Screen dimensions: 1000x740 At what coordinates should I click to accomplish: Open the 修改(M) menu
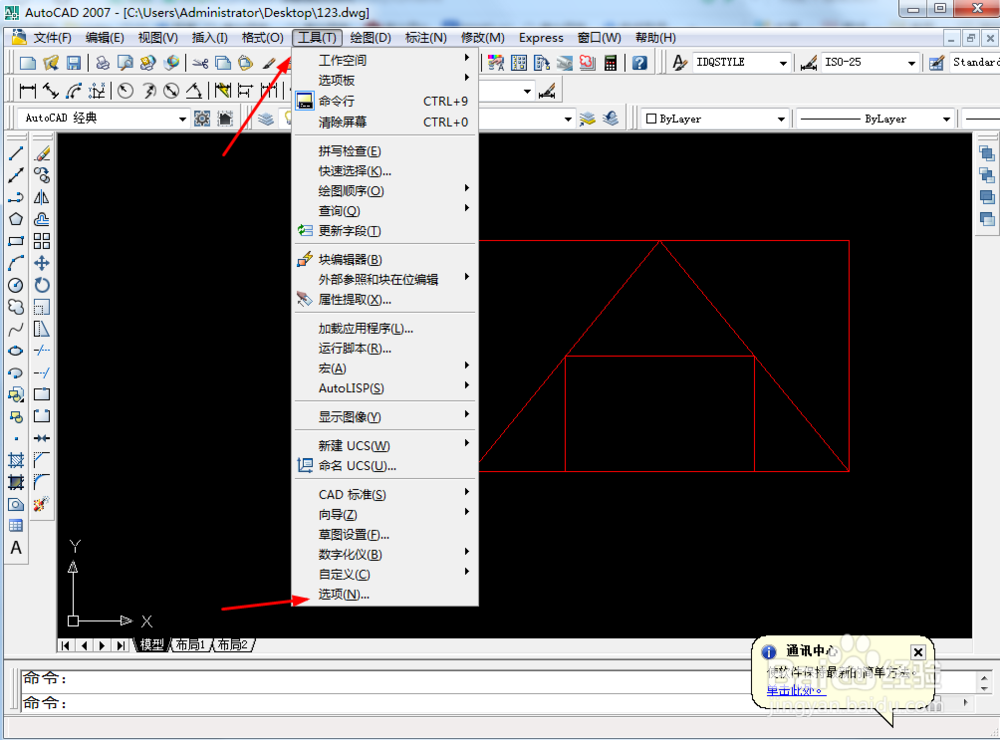point(483,38)
